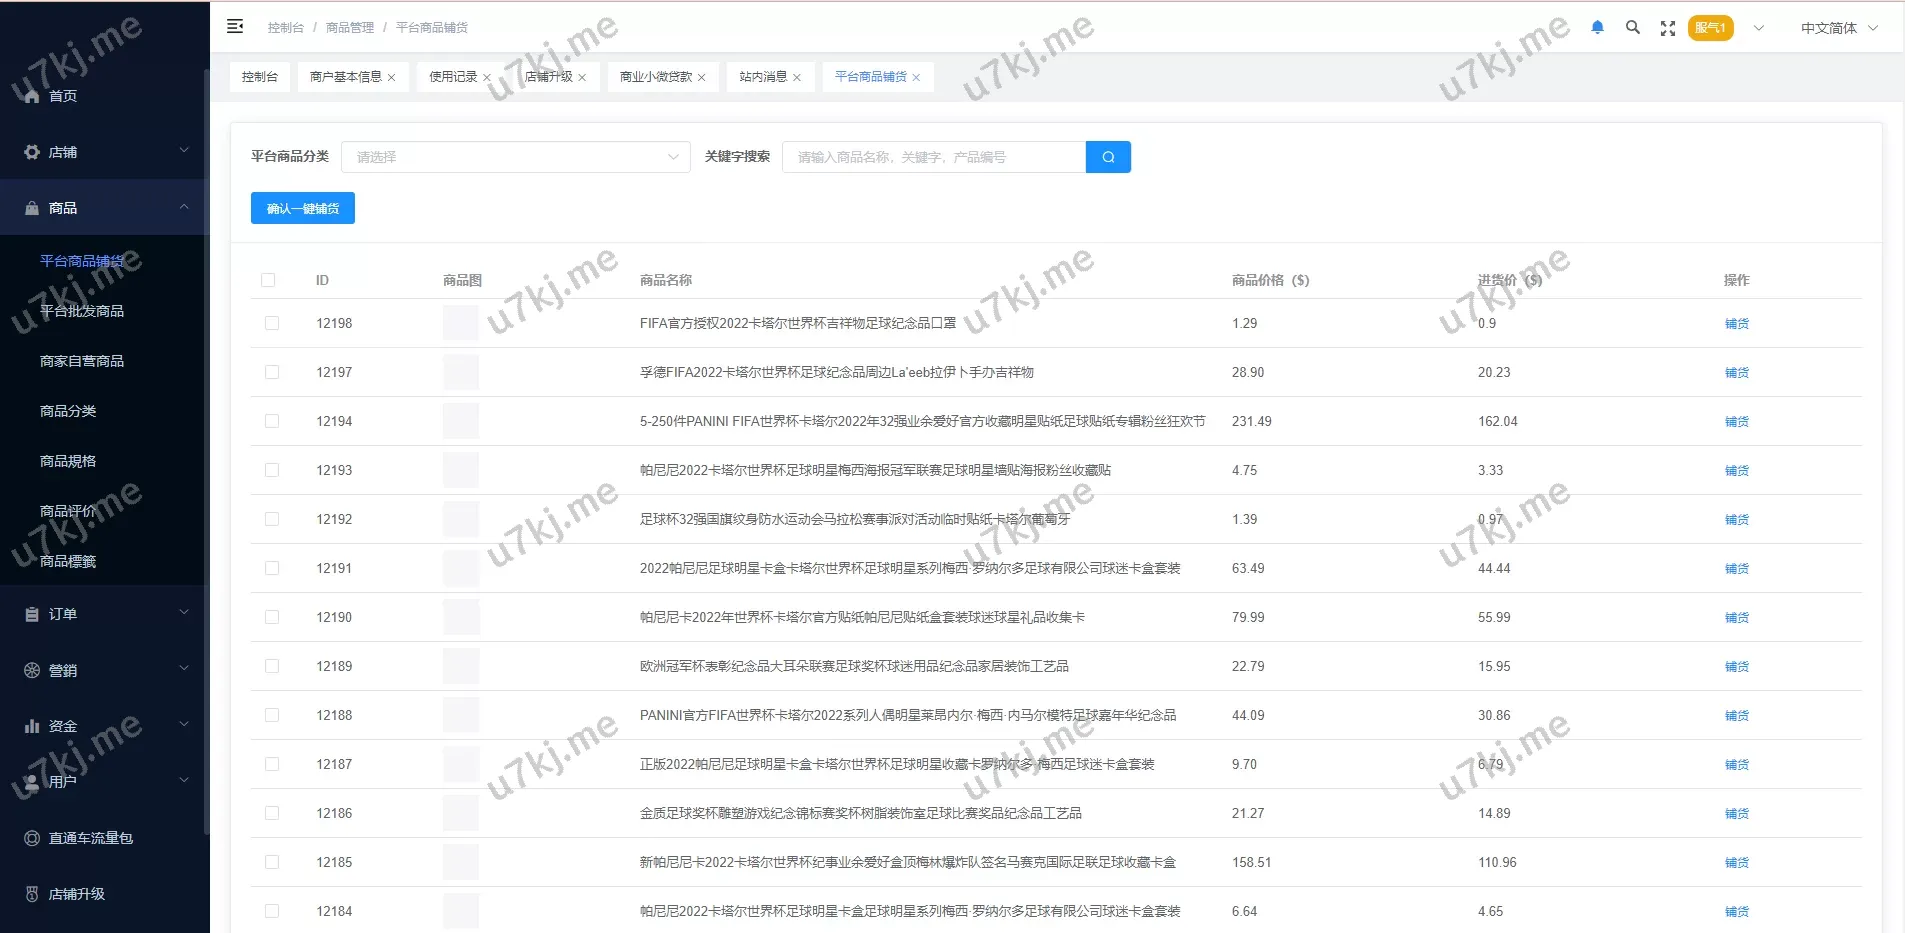Open 直通车流量包 in sidebar
This screenshot has width=1905, height=933.
click(90, 838)
